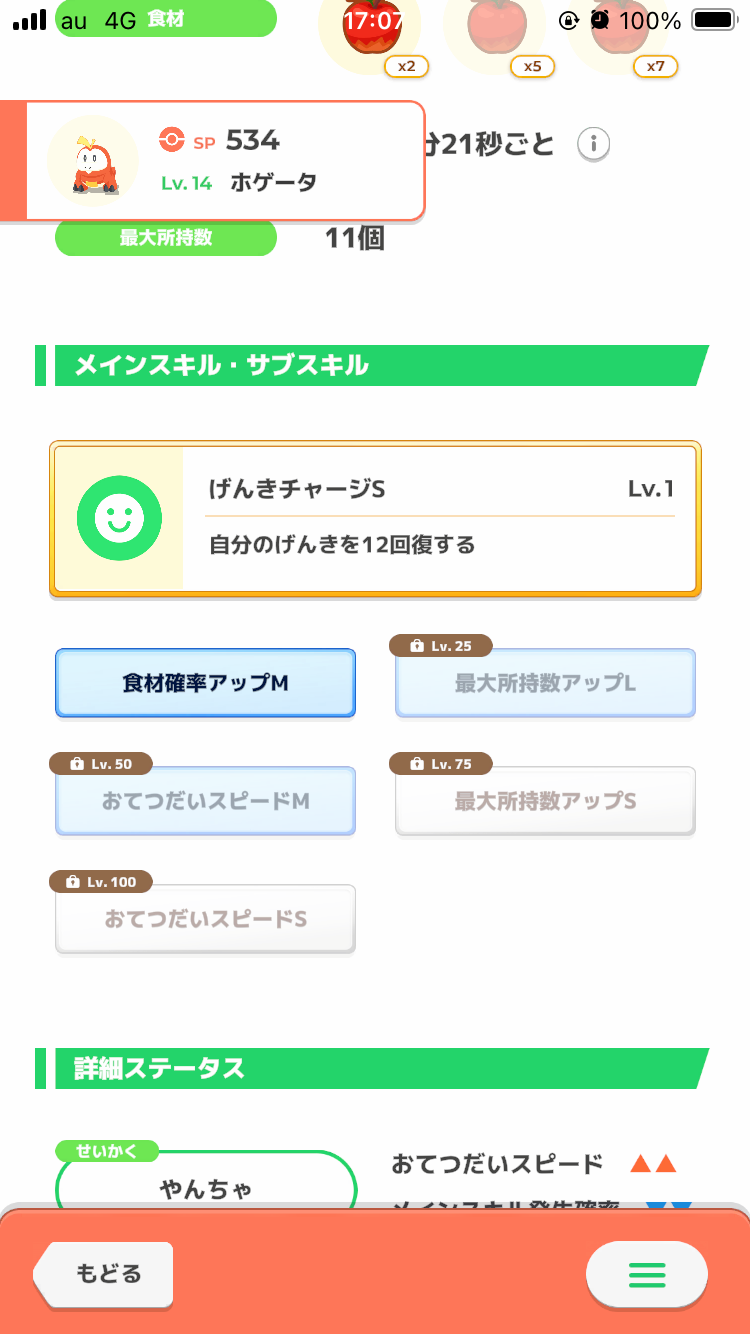Viewport: 750px width, 1334px height.
Task: Tap the apple ingredient marked x5
Action: coord(494,32)
